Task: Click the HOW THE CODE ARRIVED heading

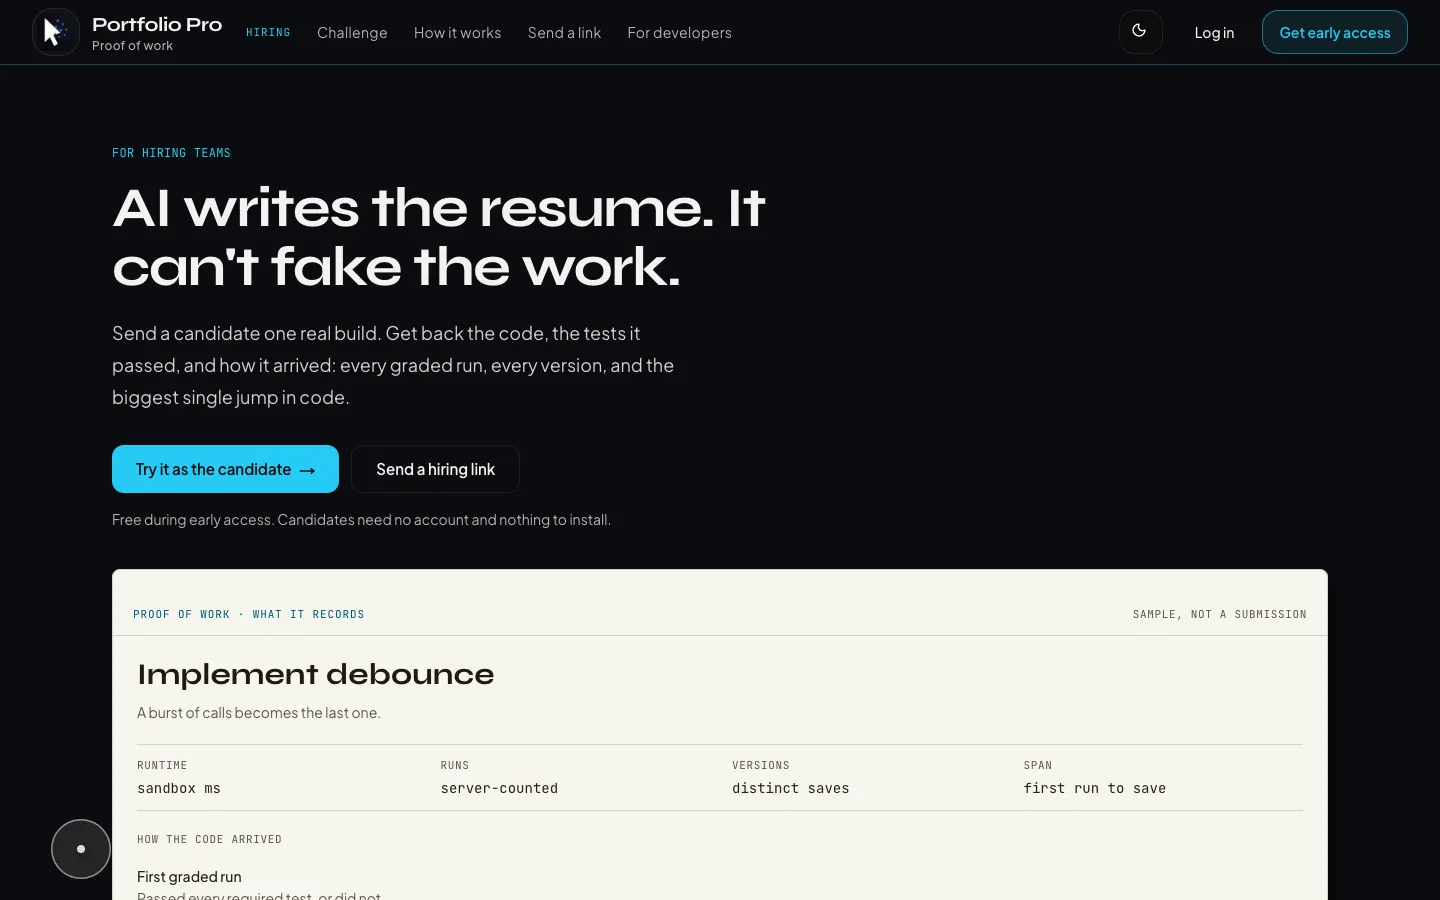Action: 209,840
